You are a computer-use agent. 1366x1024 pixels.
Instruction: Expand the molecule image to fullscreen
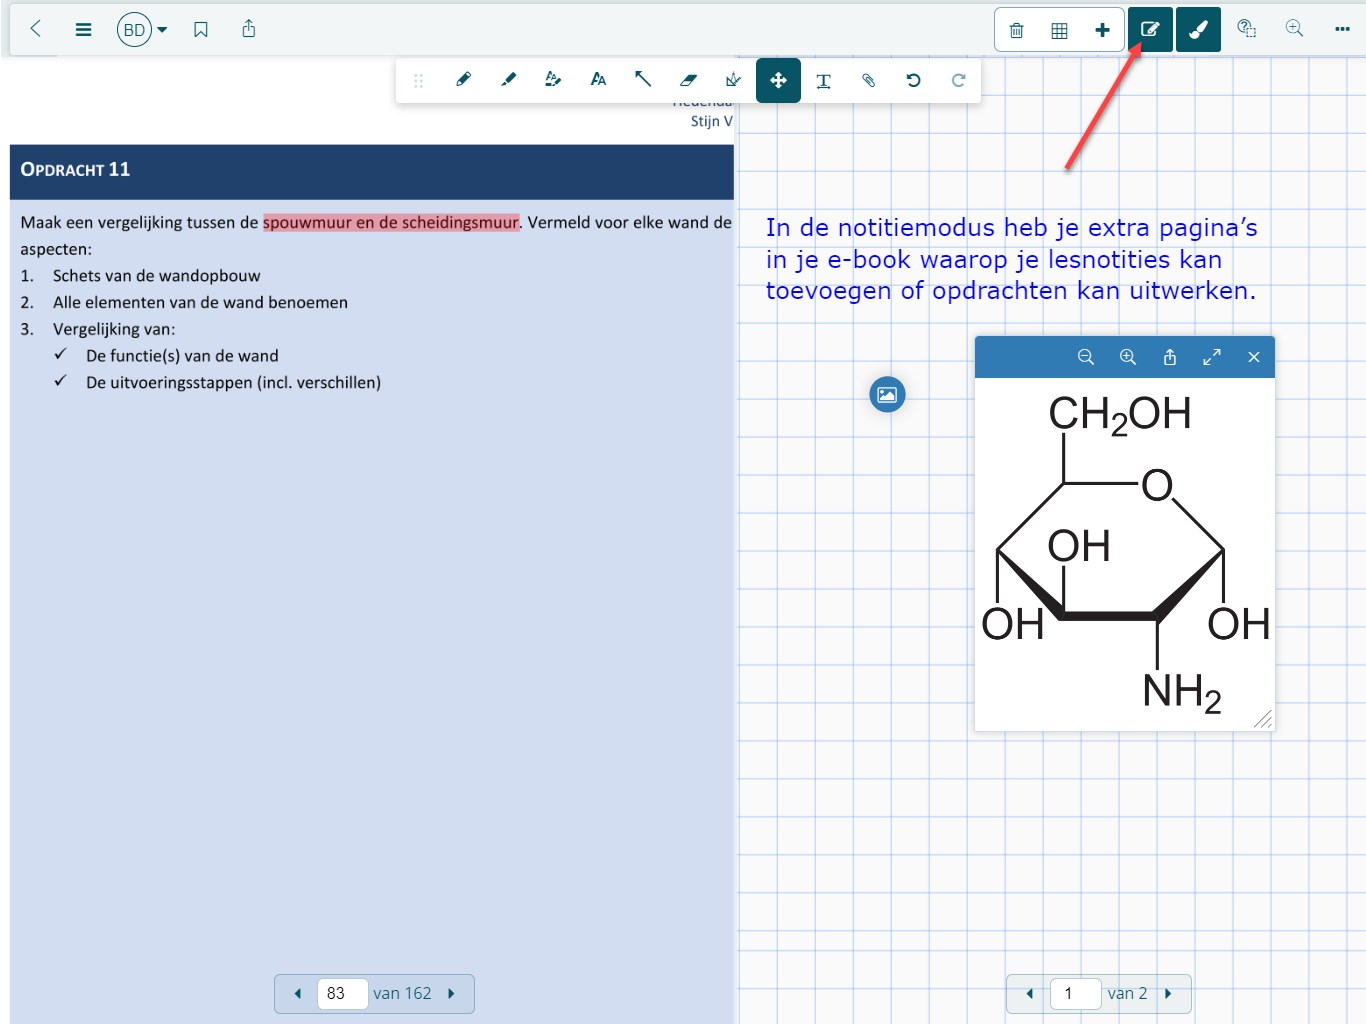pos(1212,357)
